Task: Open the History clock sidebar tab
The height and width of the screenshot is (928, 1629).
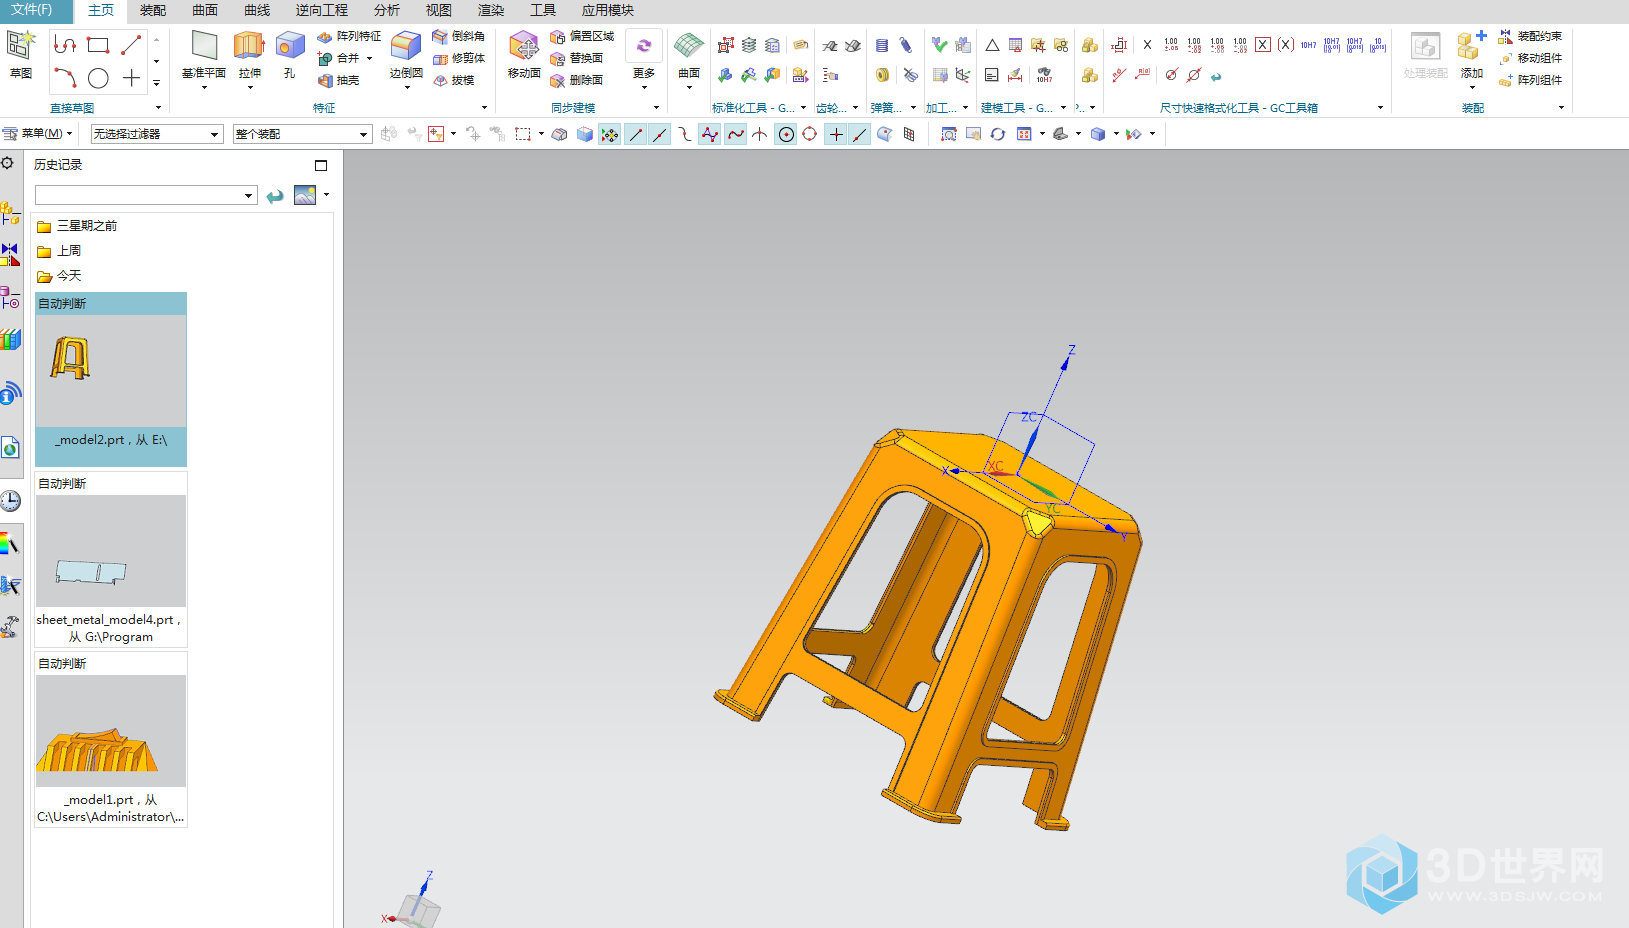Action: coord(10,501)
